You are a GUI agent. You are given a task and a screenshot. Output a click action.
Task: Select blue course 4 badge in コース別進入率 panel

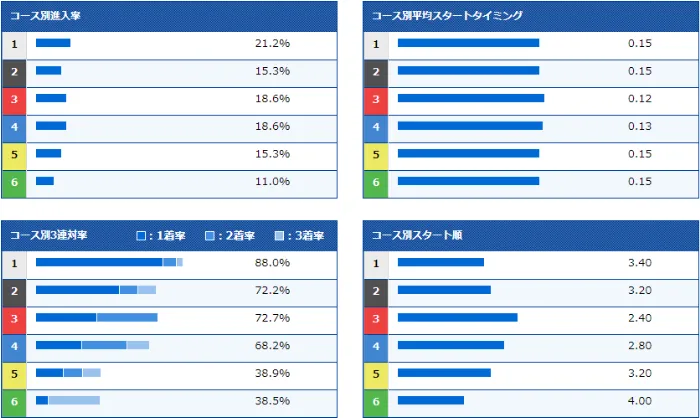15,127
